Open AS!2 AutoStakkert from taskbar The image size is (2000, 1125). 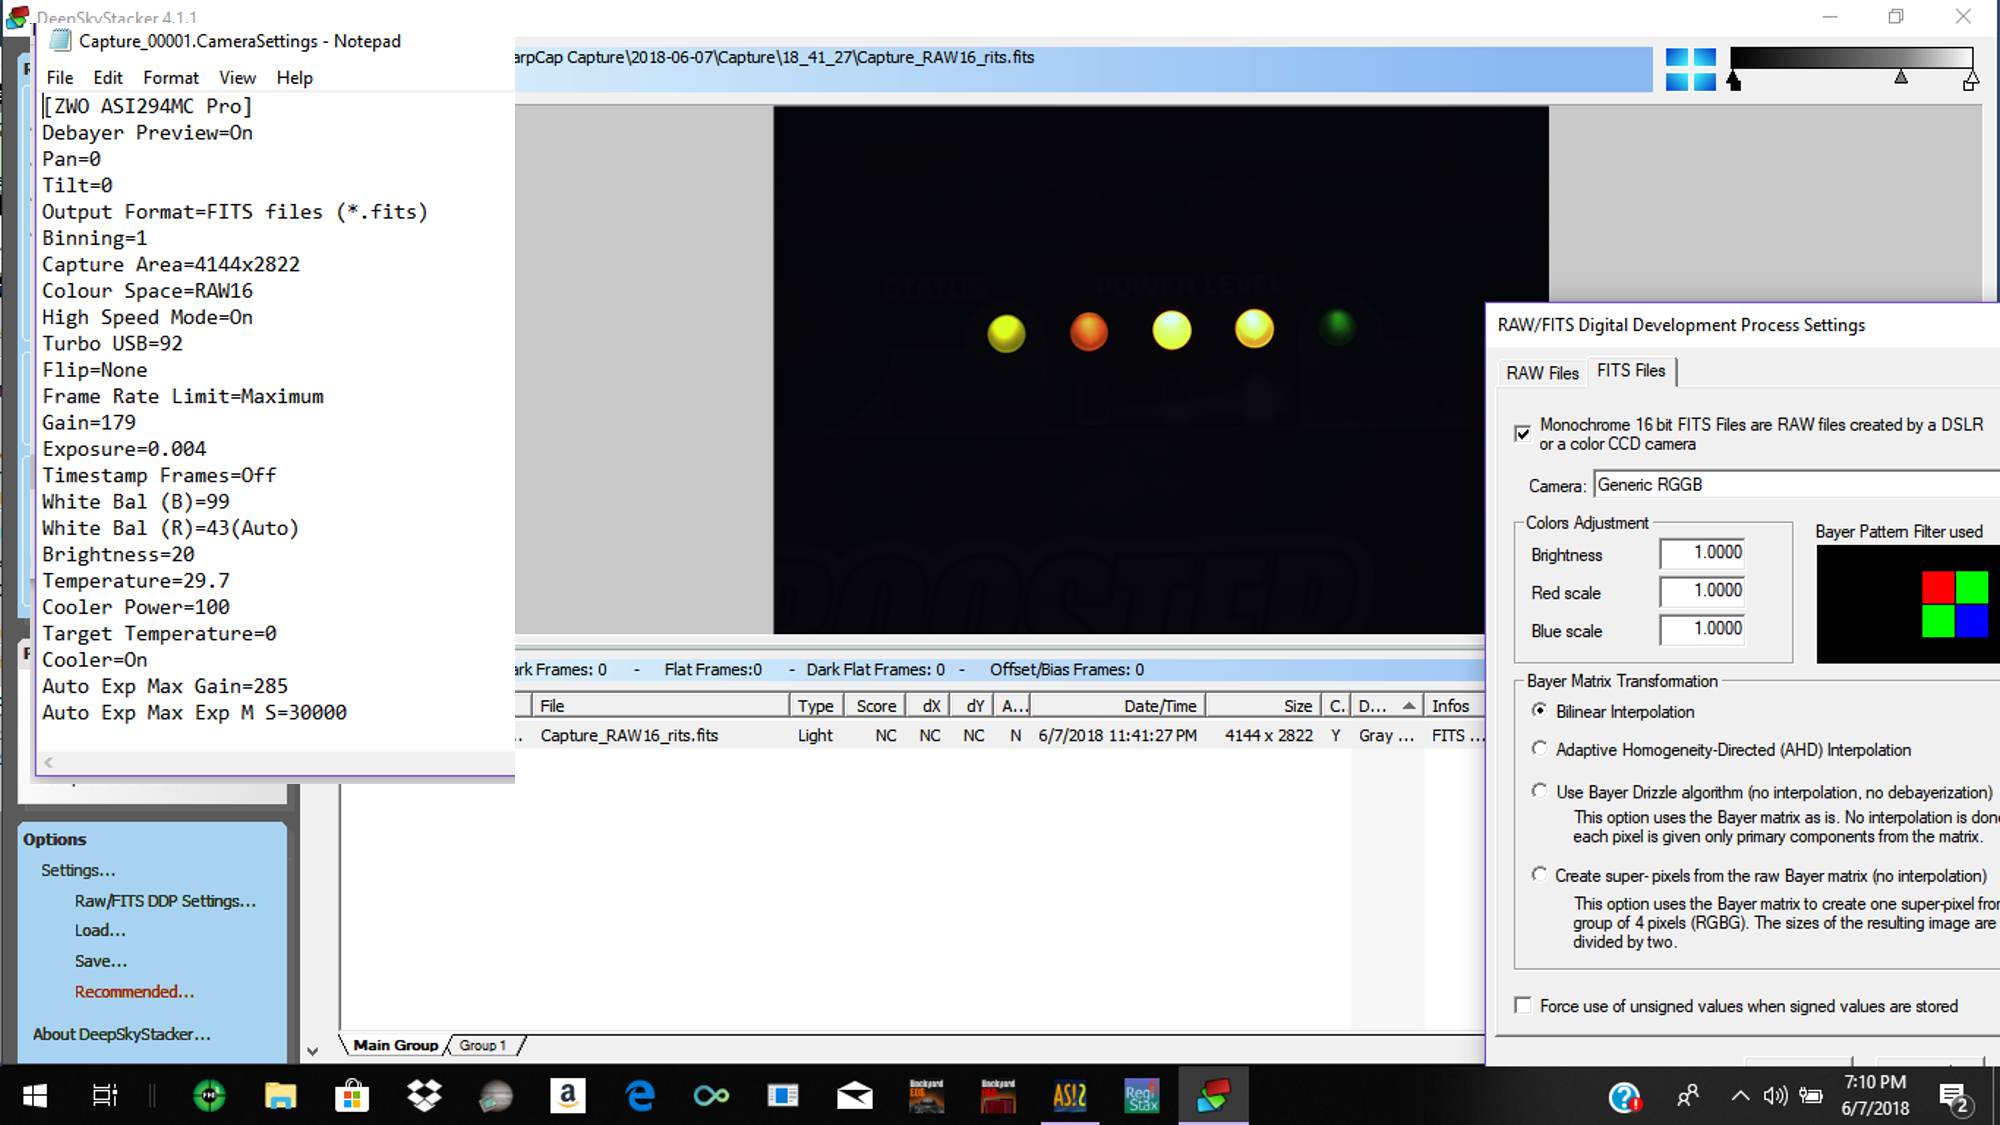coord(1069,1096)
